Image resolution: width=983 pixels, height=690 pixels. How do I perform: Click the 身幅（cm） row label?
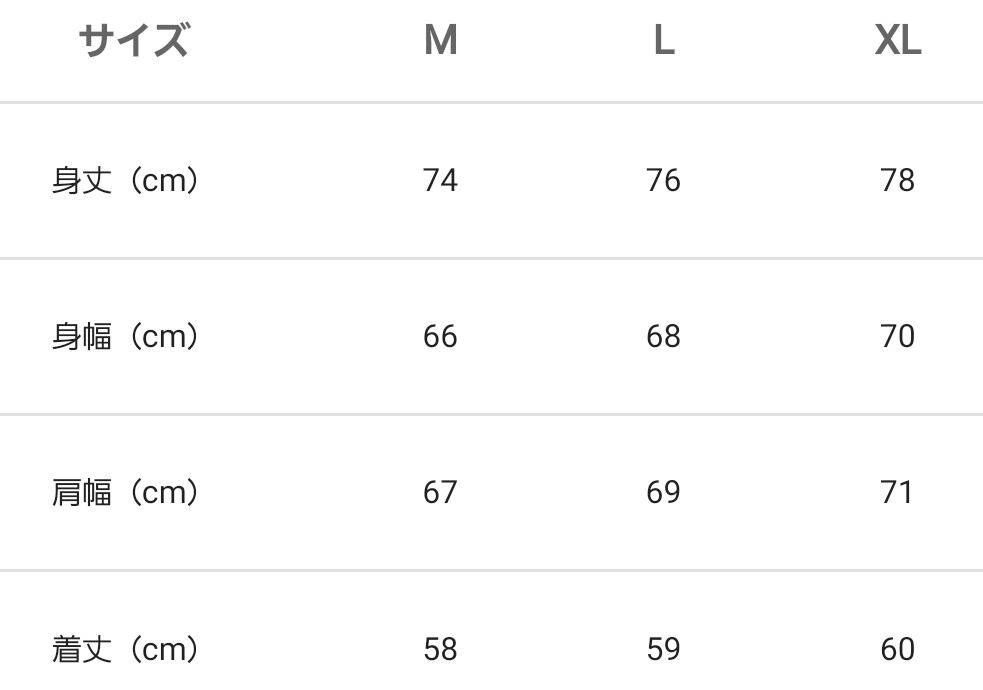pos(126,337)
